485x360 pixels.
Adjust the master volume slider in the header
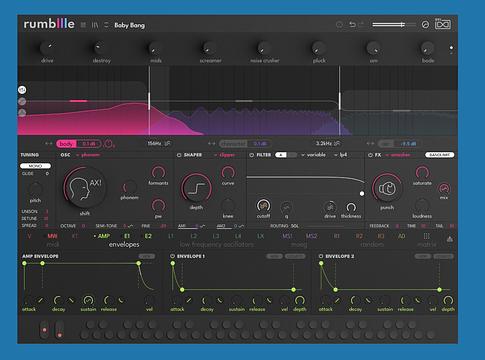(x=394, y=25)
